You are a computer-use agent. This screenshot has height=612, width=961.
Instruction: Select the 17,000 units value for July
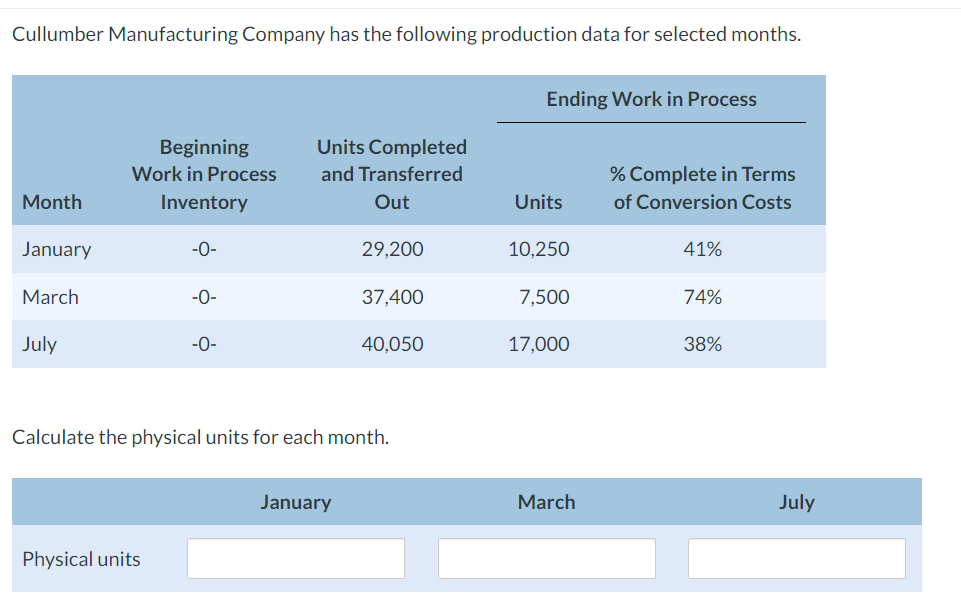[x=538, y=343]
